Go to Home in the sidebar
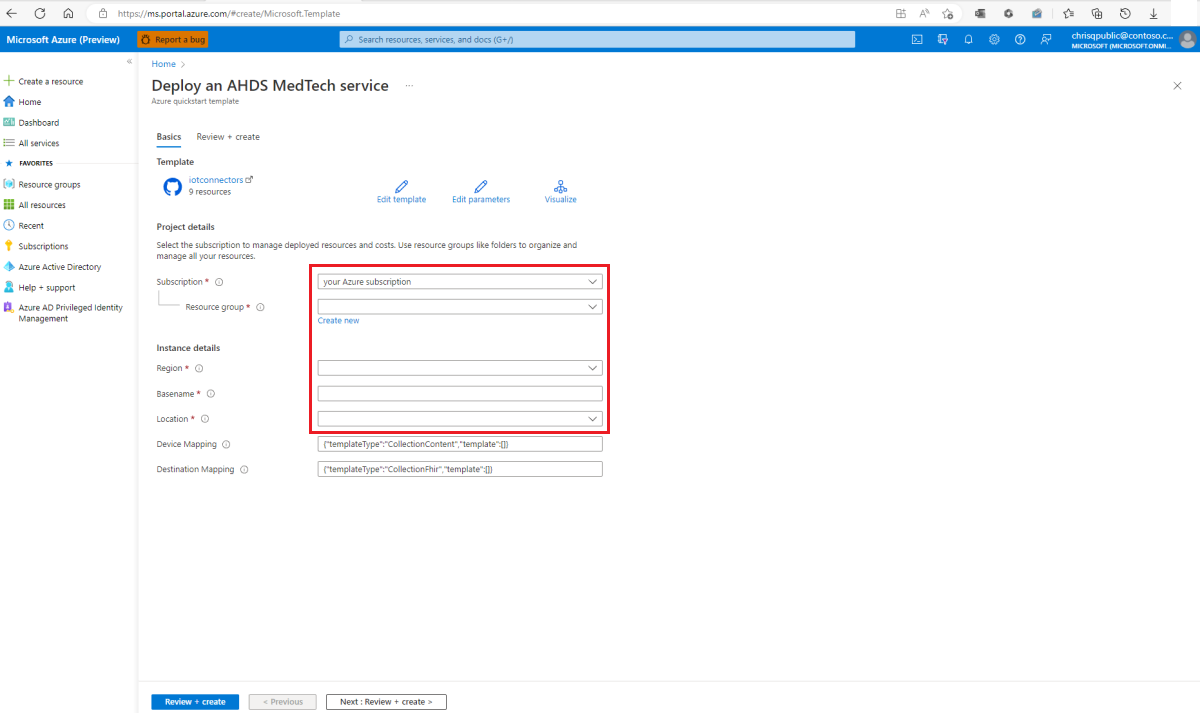This screenshot has width=1200, height=713. [30, 102]
